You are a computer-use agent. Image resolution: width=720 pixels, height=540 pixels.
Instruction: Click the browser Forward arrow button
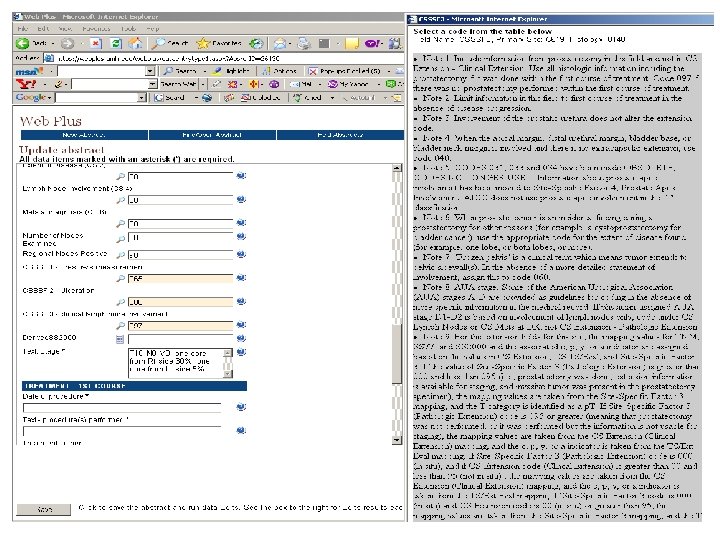(x=68, y=43)
